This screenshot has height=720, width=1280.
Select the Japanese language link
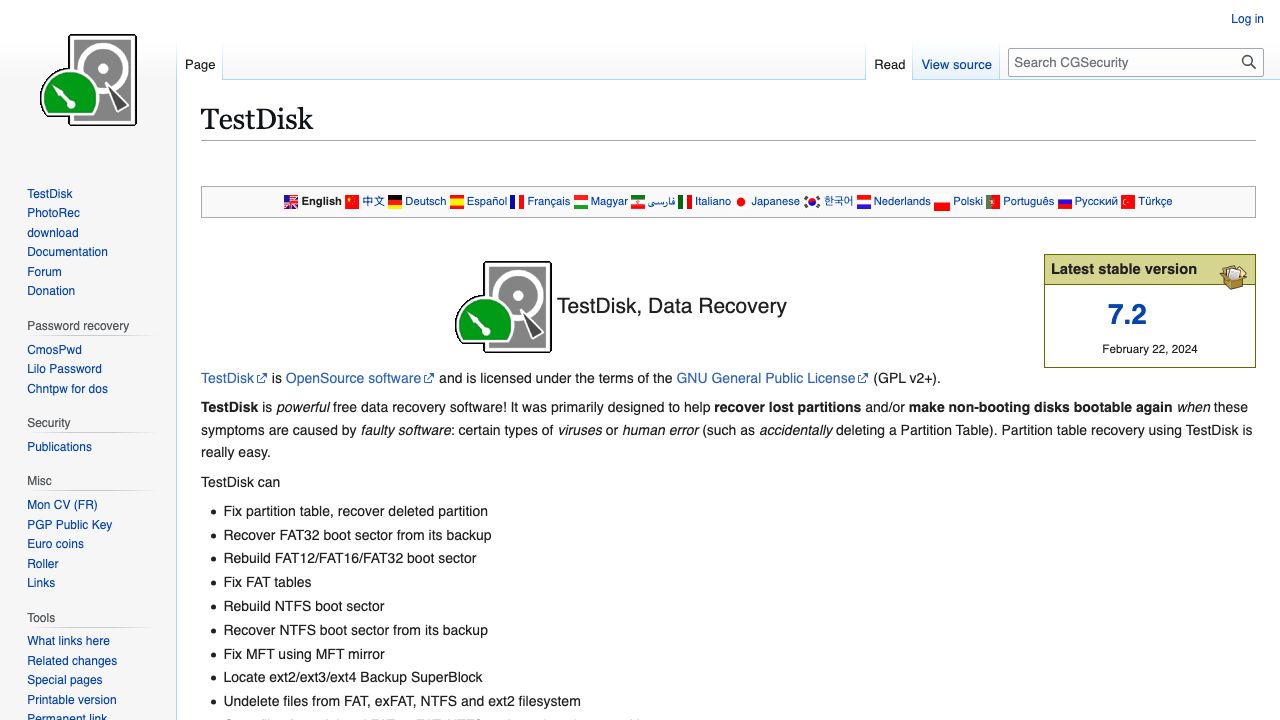click(x=775, y=202)
